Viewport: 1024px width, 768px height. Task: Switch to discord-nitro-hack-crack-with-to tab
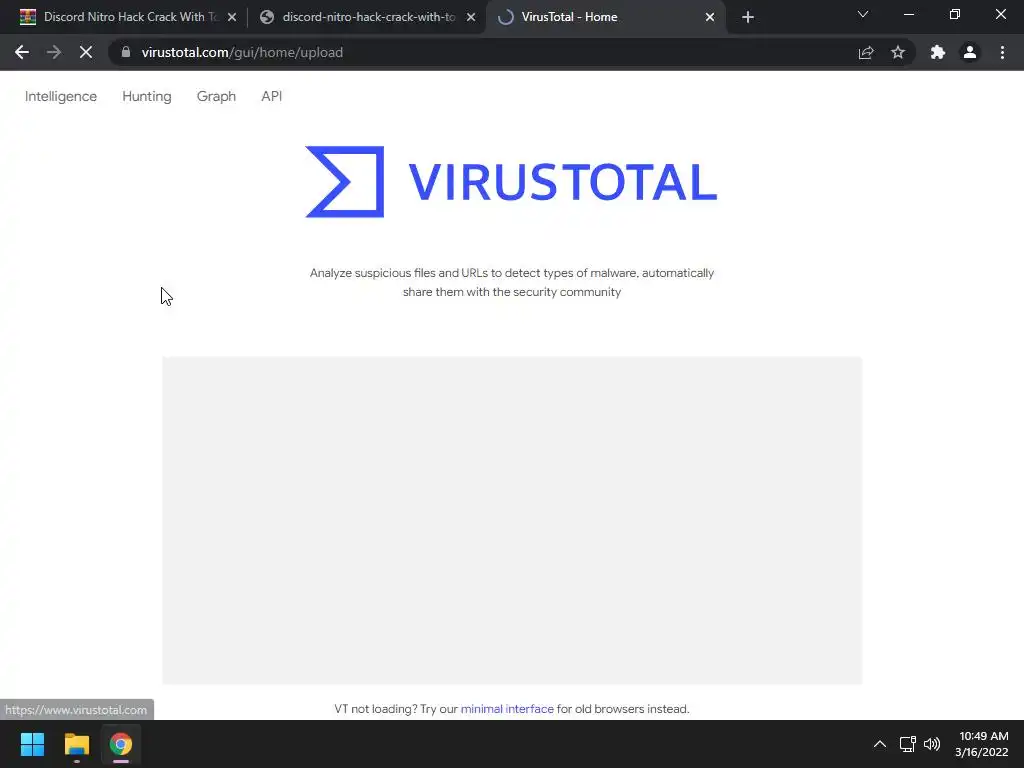tap(368, 17)
